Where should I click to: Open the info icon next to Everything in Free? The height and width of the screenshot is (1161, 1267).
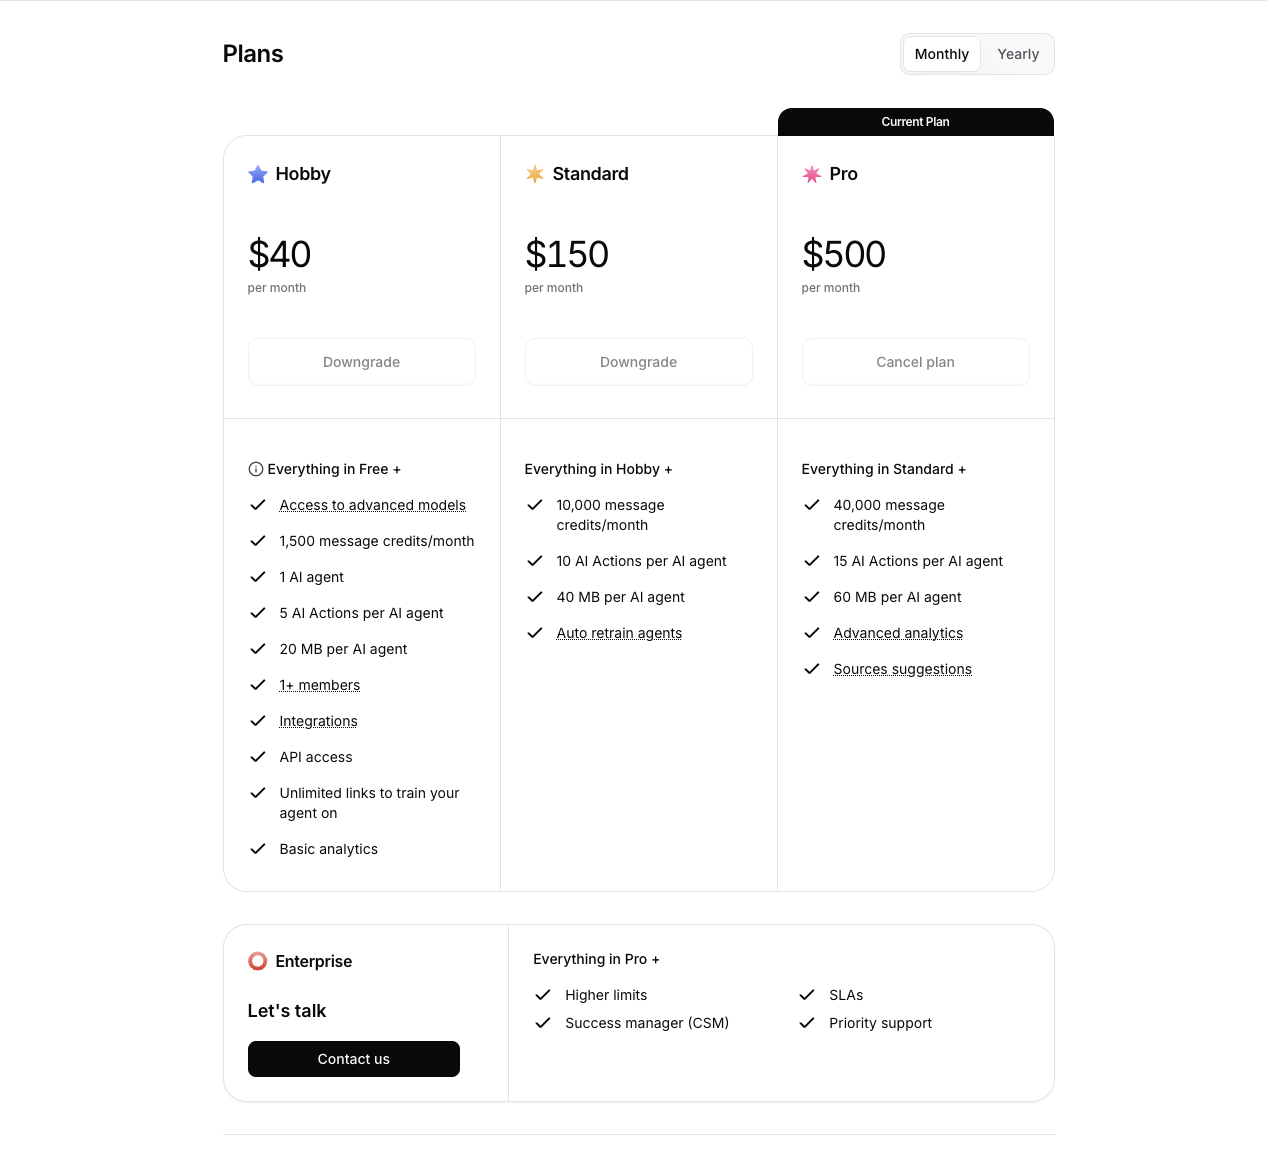click(256, 468)
